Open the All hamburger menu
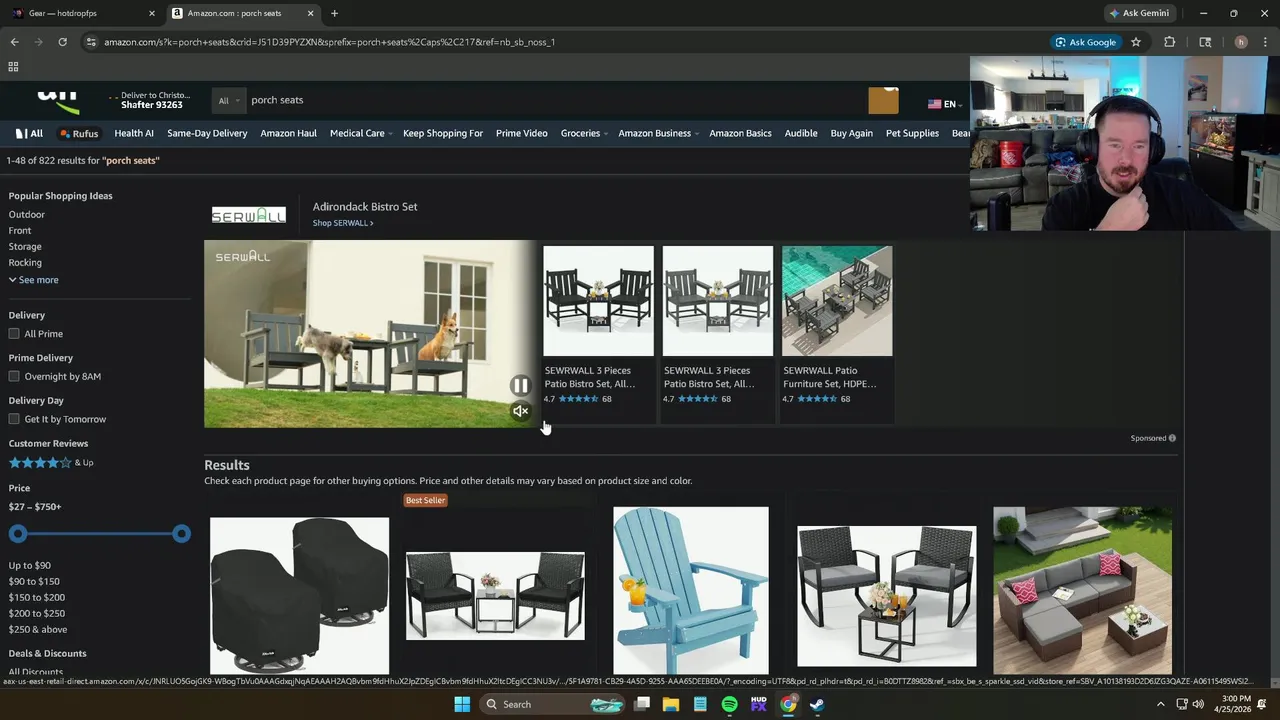The width and height of the screenshot is (1280, 720). pyautogui.click(x=29, y=133)
